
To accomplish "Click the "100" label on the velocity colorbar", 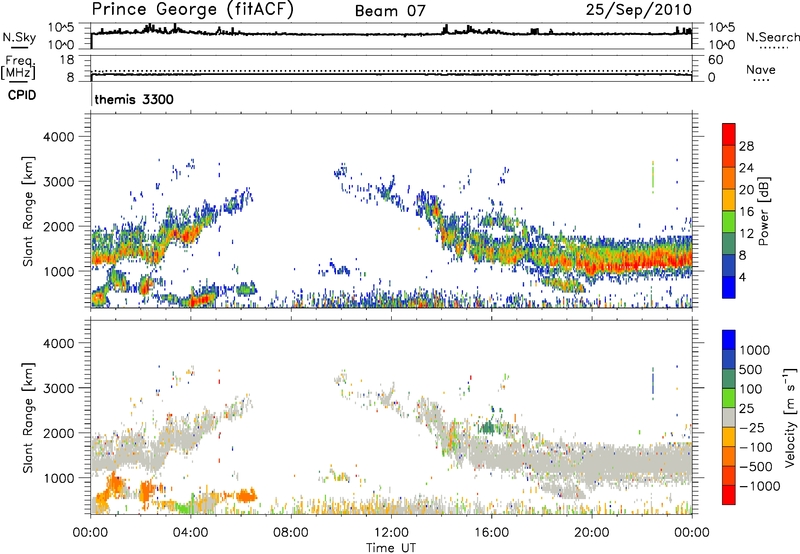I will (x=751, y=389).
